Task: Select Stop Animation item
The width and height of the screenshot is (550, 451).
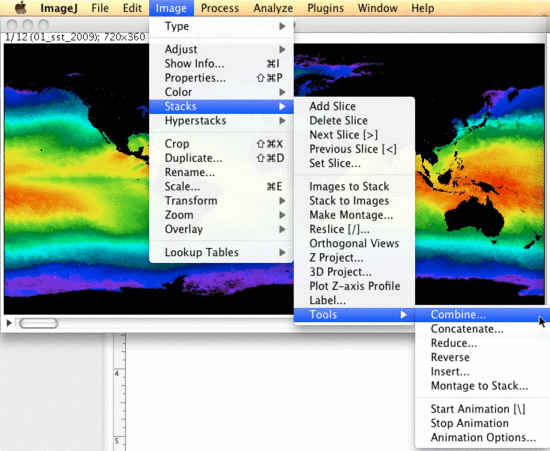Action: (x=482, y=423)
